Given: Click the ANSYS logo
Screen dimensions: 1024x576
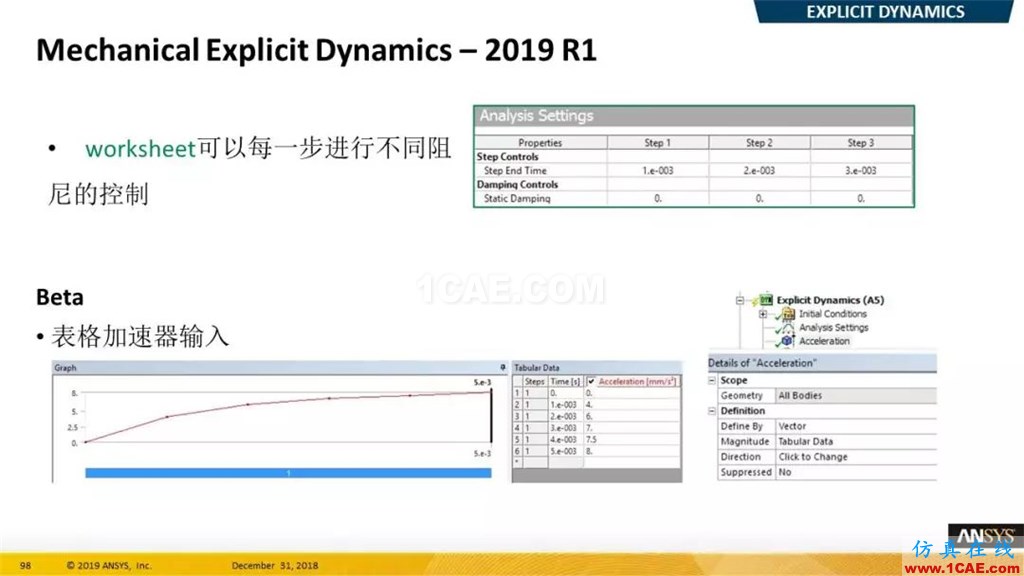Looking at the screenshot, I should click(x=985, y=537).
